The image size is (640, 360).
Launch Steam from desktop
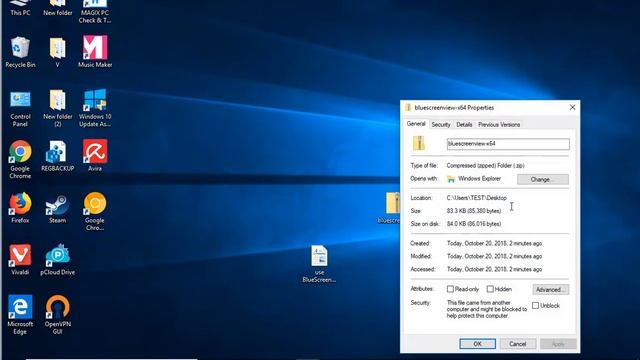click(x=58, y=208)
